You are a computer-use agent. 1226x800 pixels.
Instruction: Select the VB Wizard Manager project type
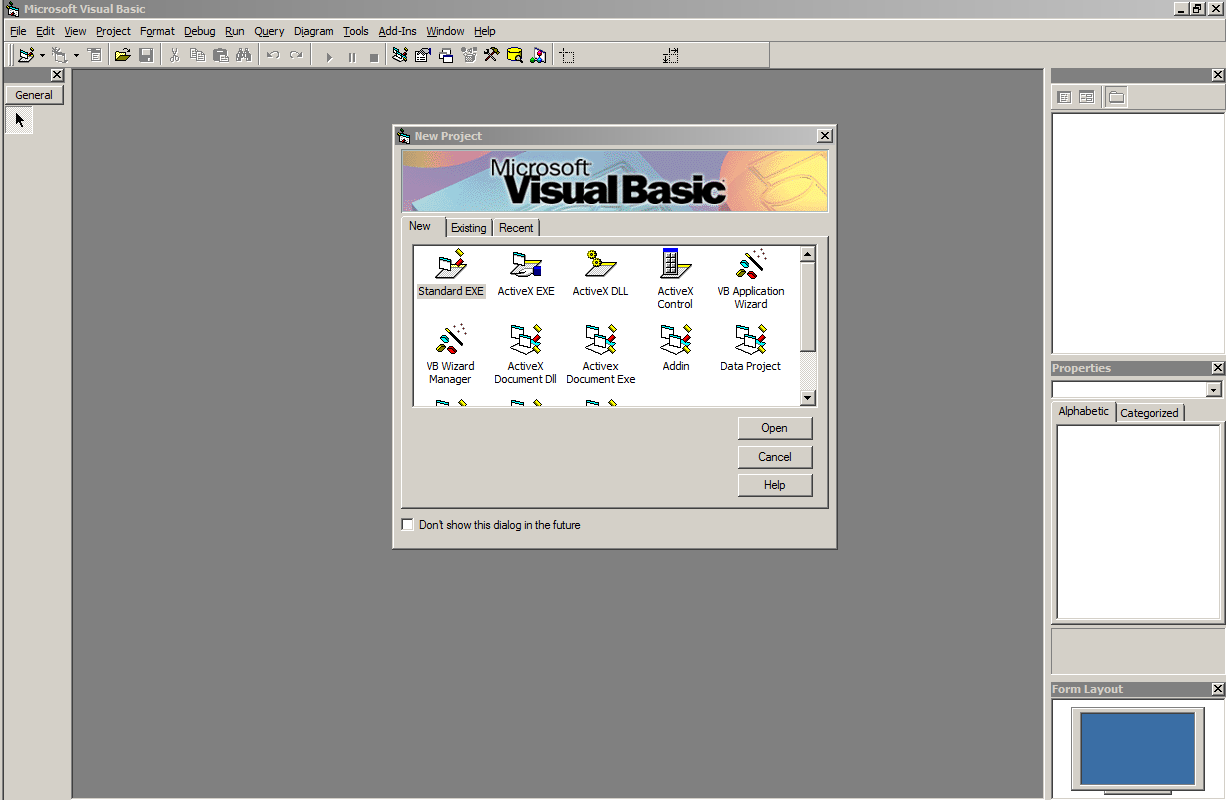click(x=450, y=354)
